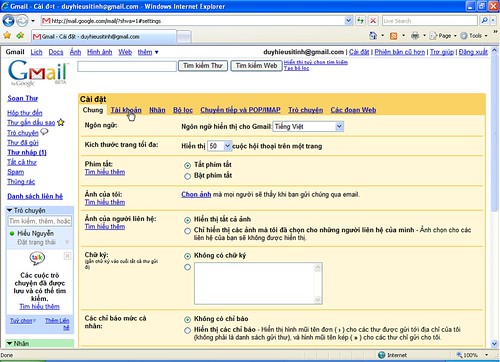
Task: Click the Favorites Center star icon
Action: [7, 35]
